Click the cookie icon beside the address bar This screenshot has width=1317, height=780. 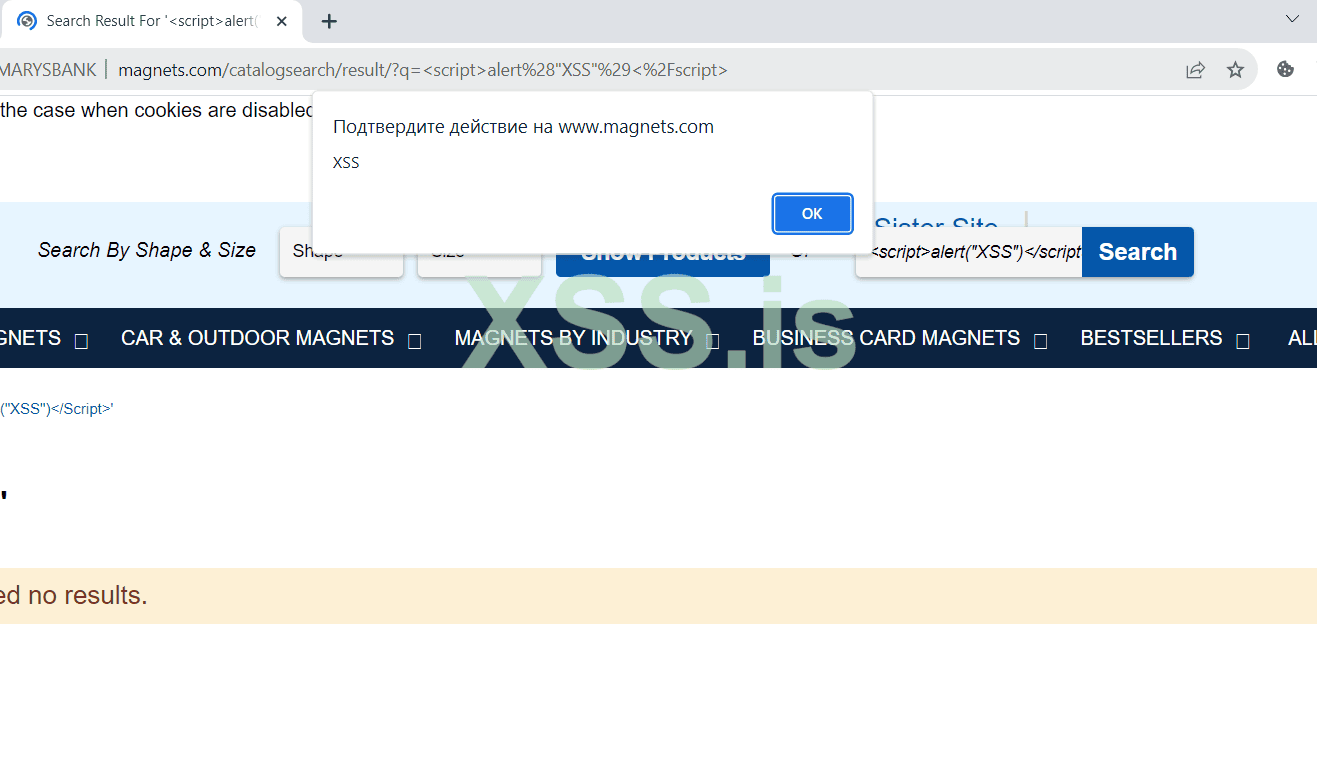(1285, 69)
